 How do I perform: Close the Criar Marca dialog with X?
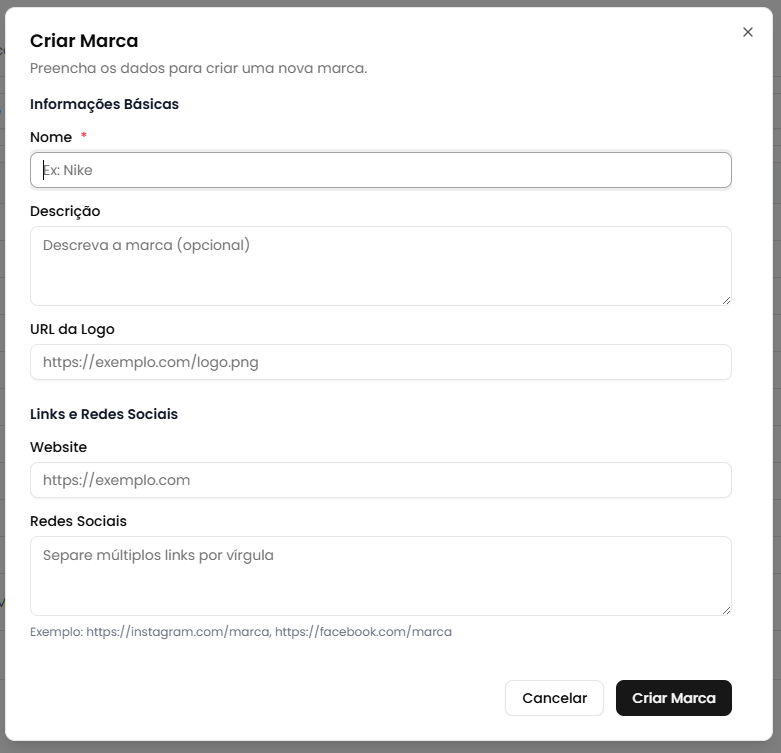[748, 32]
